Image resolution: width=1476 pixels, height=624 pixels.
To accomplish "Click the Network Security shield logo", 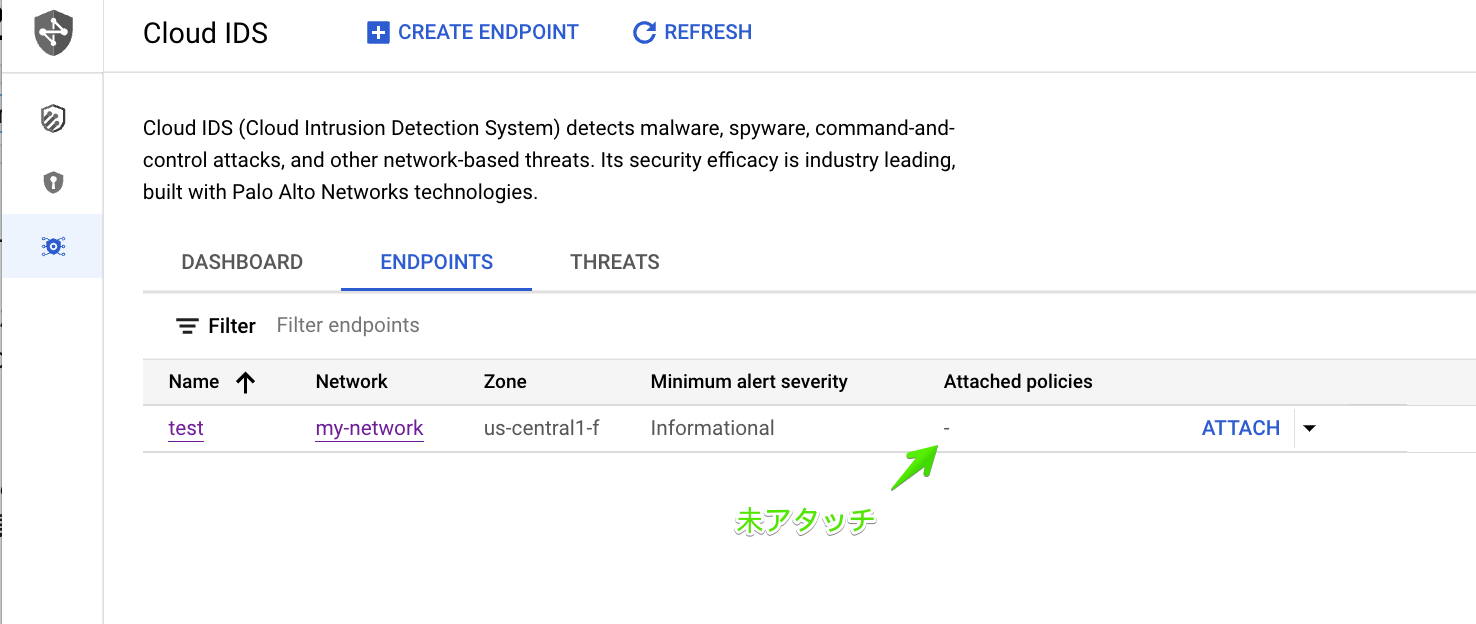I will (x=53, y=34).
